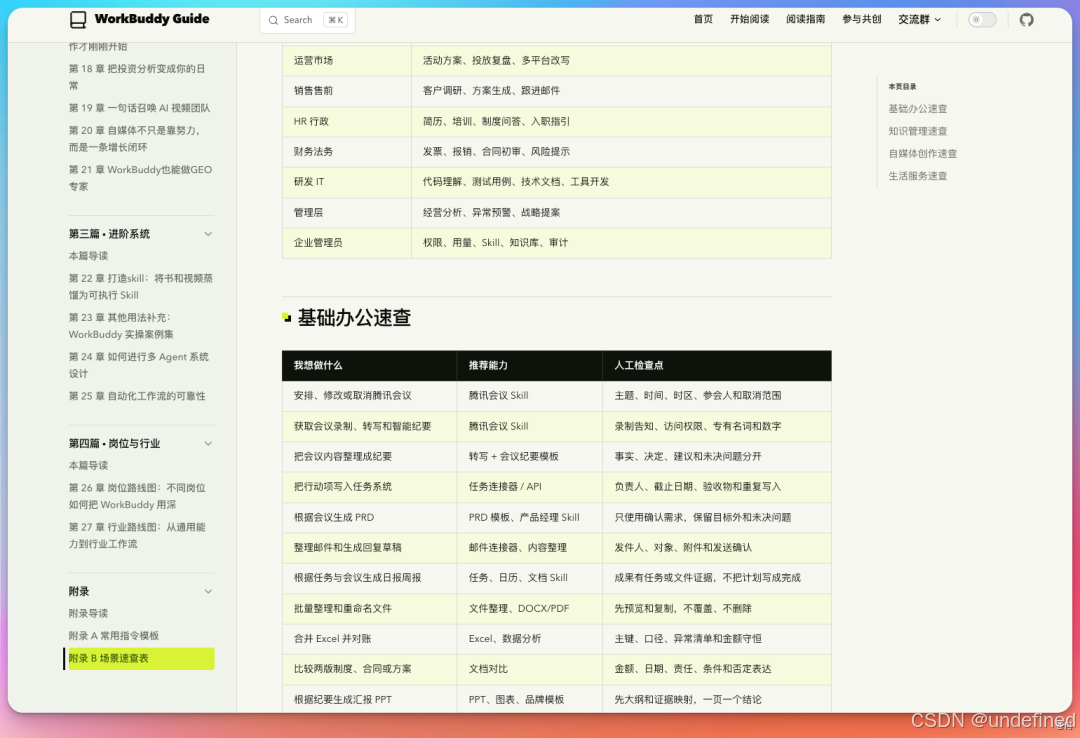Open 第 26 章 岗位路线图 chapter
1080x738 pixels.
coord(137,496)
